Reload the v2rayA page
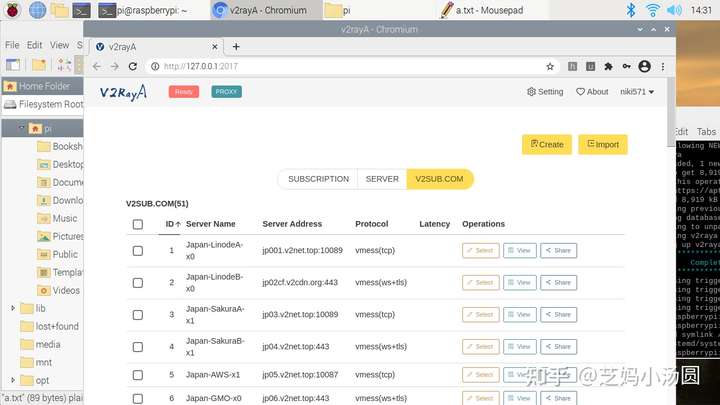 [x=133, y=67]
